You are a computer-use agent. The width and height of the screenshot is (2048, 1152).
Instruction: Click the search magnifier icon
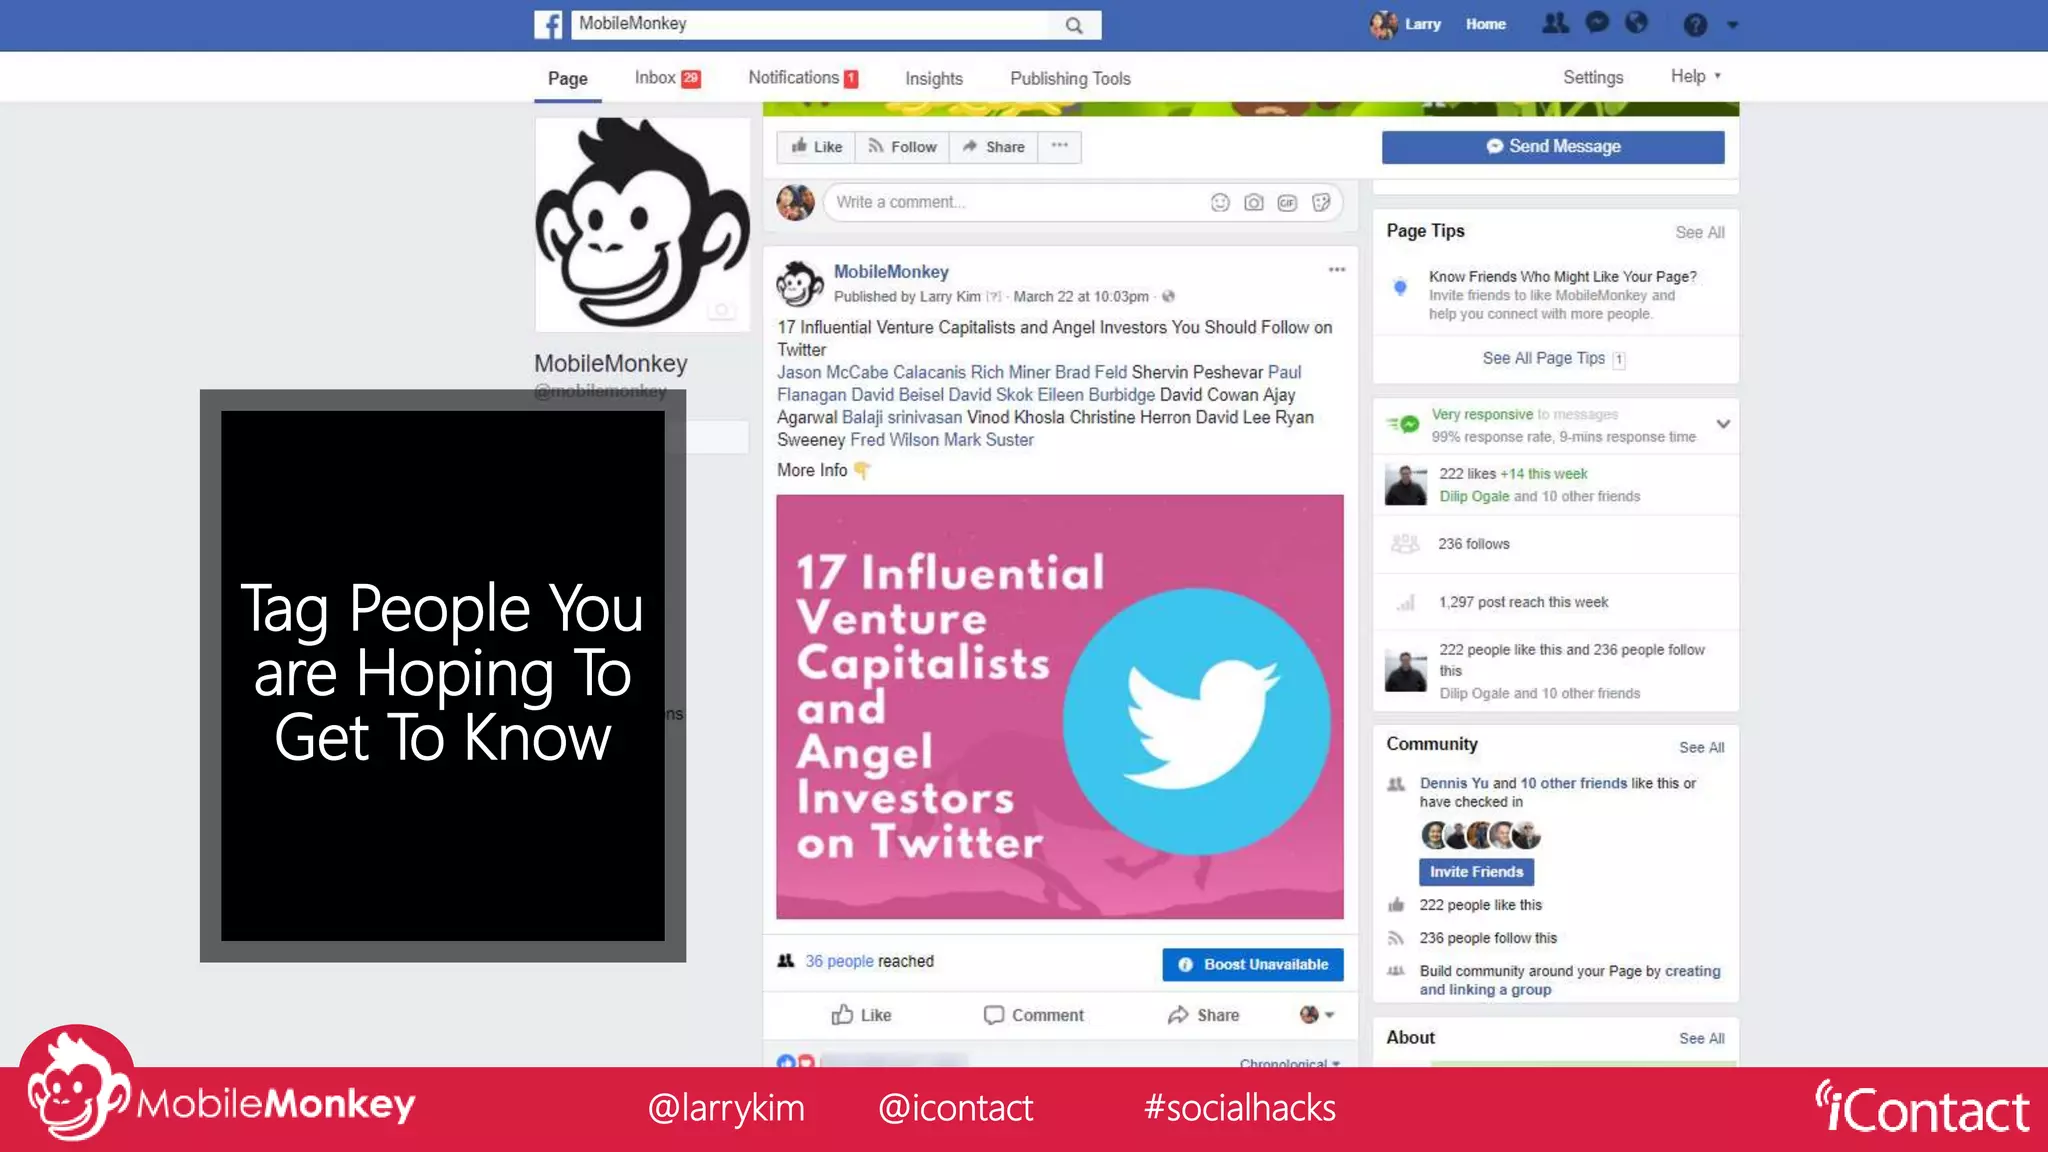pos(1074,25)
